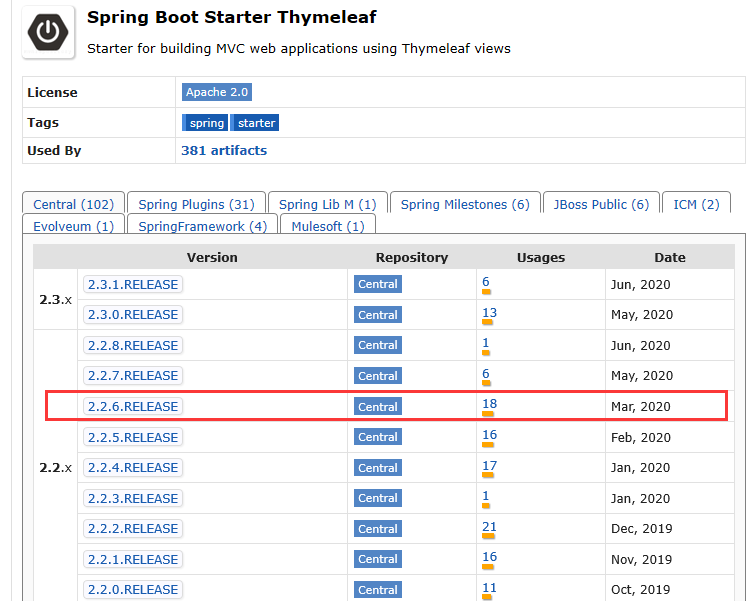Switch to the Evolveum (1) tab
This screenshot has width=753, height=601.
(73, 226)
